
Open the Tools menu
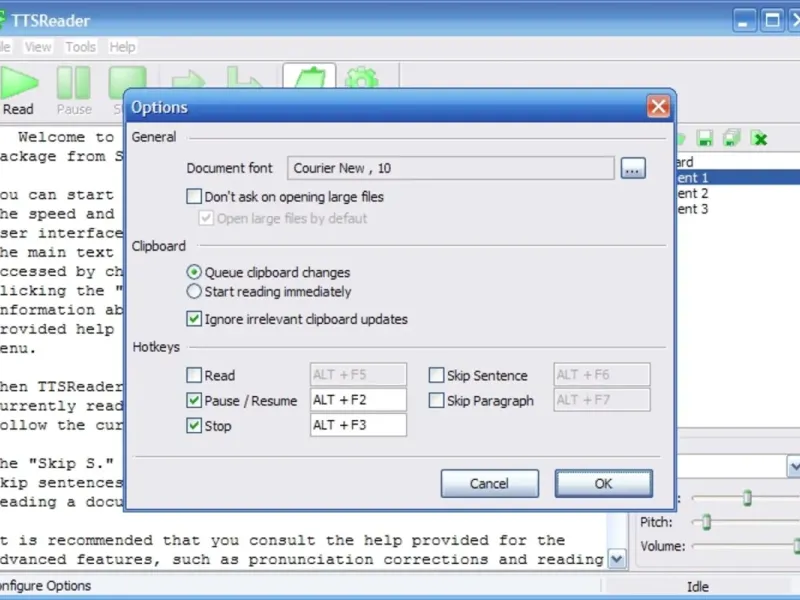[x=80, y=47]
